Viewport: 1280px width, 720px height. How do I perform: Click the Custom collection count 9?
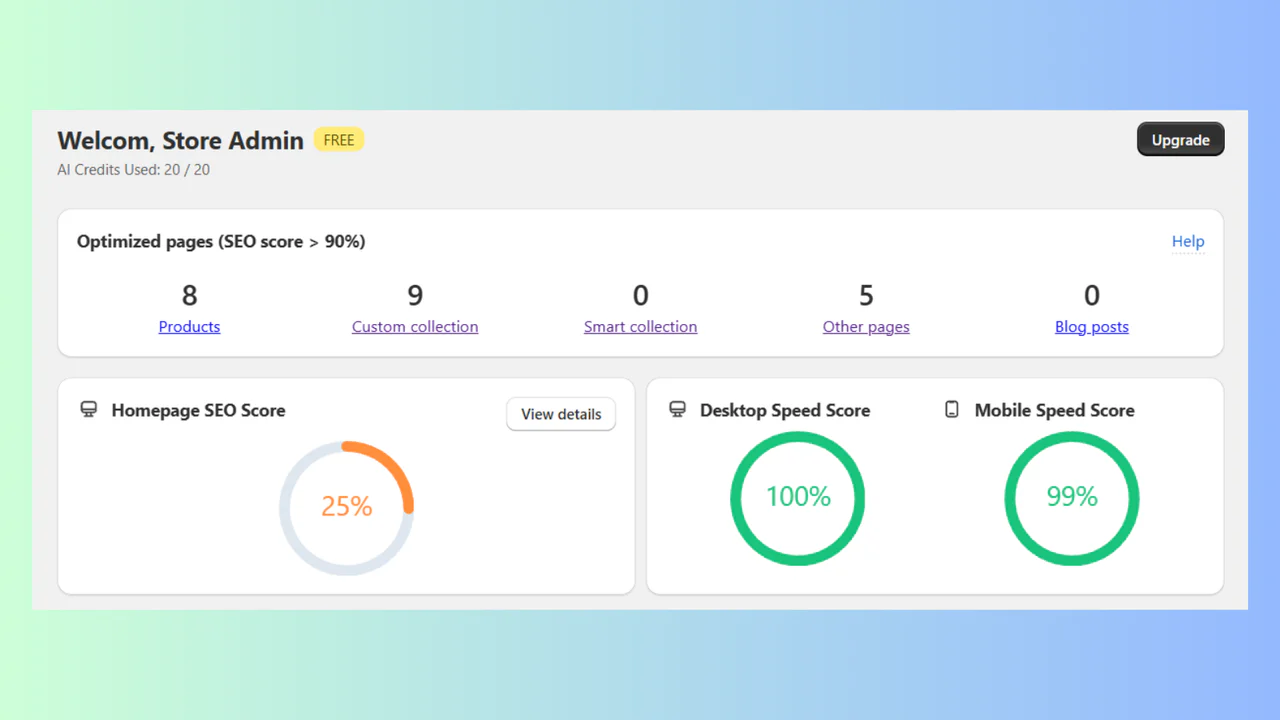tap(415, 295)
